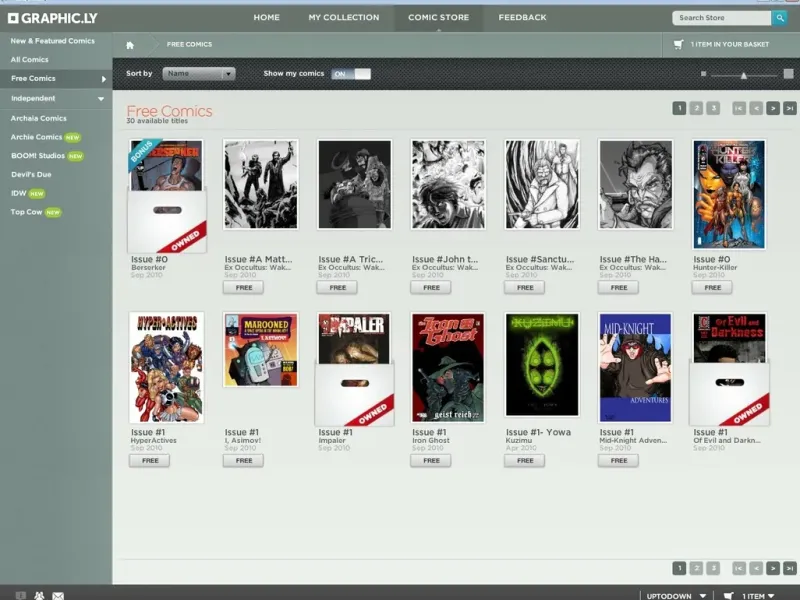Open the mail envelope icon in the status bar
Screen dimensions: 800x600
click(x=58, y=595)
